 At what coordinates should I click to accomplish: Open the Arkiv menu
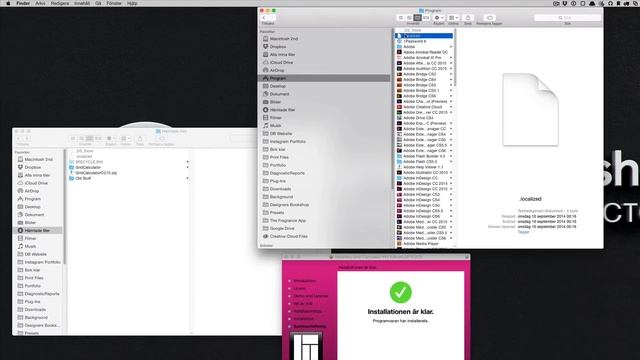pos(40,3)
